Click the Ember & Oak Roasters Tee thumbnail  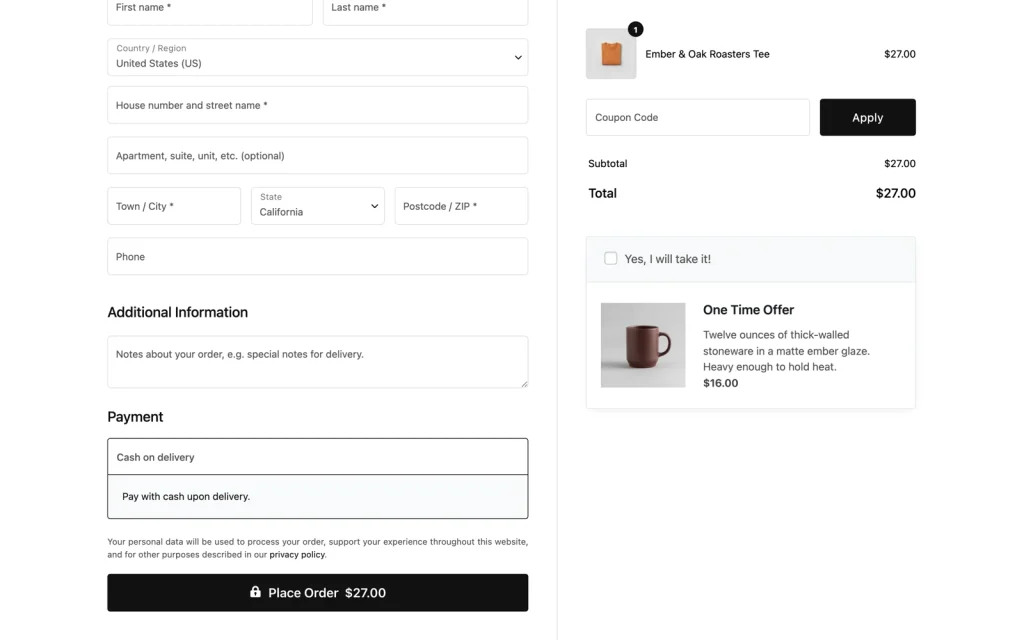(611, 54)
